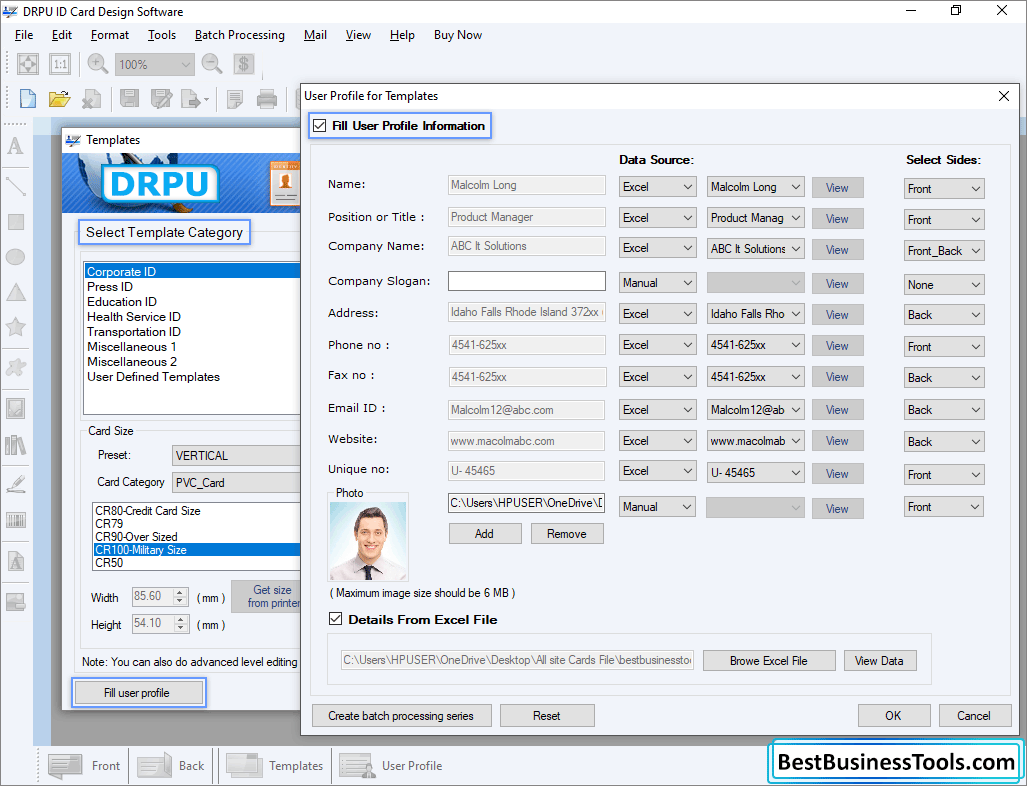Open the Unique no side dropdown
This screenshot has width=1027, height=786.
tap(944, 475)
